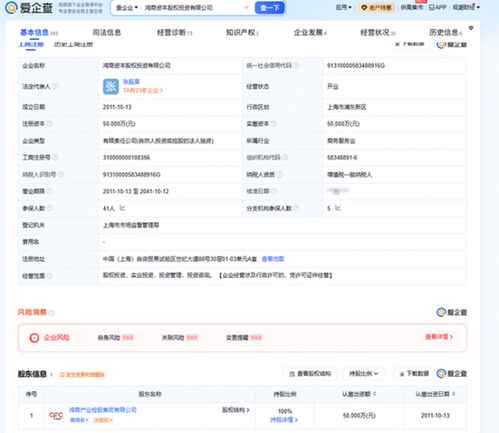Click the help icon beside 注册资本

click(x=49, y=124)
